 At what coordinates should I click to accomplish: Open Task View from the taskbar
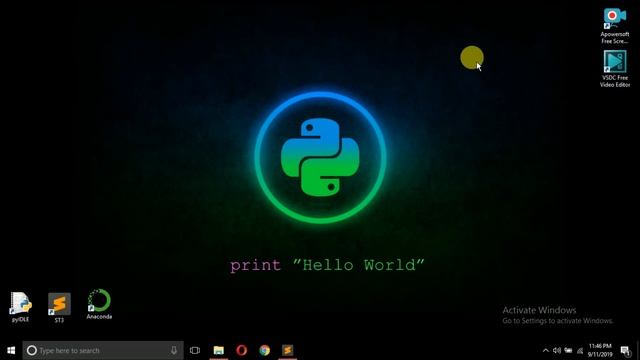195,350
